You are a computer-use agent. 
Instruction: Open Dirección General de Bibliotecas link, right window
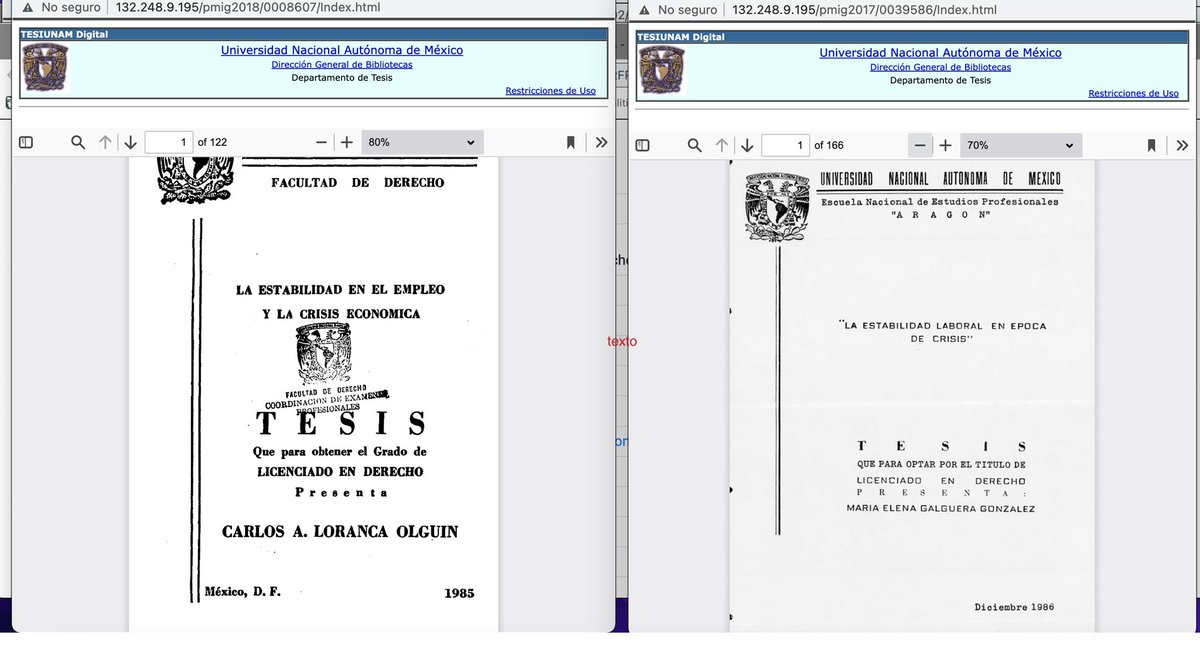point(940,67)
